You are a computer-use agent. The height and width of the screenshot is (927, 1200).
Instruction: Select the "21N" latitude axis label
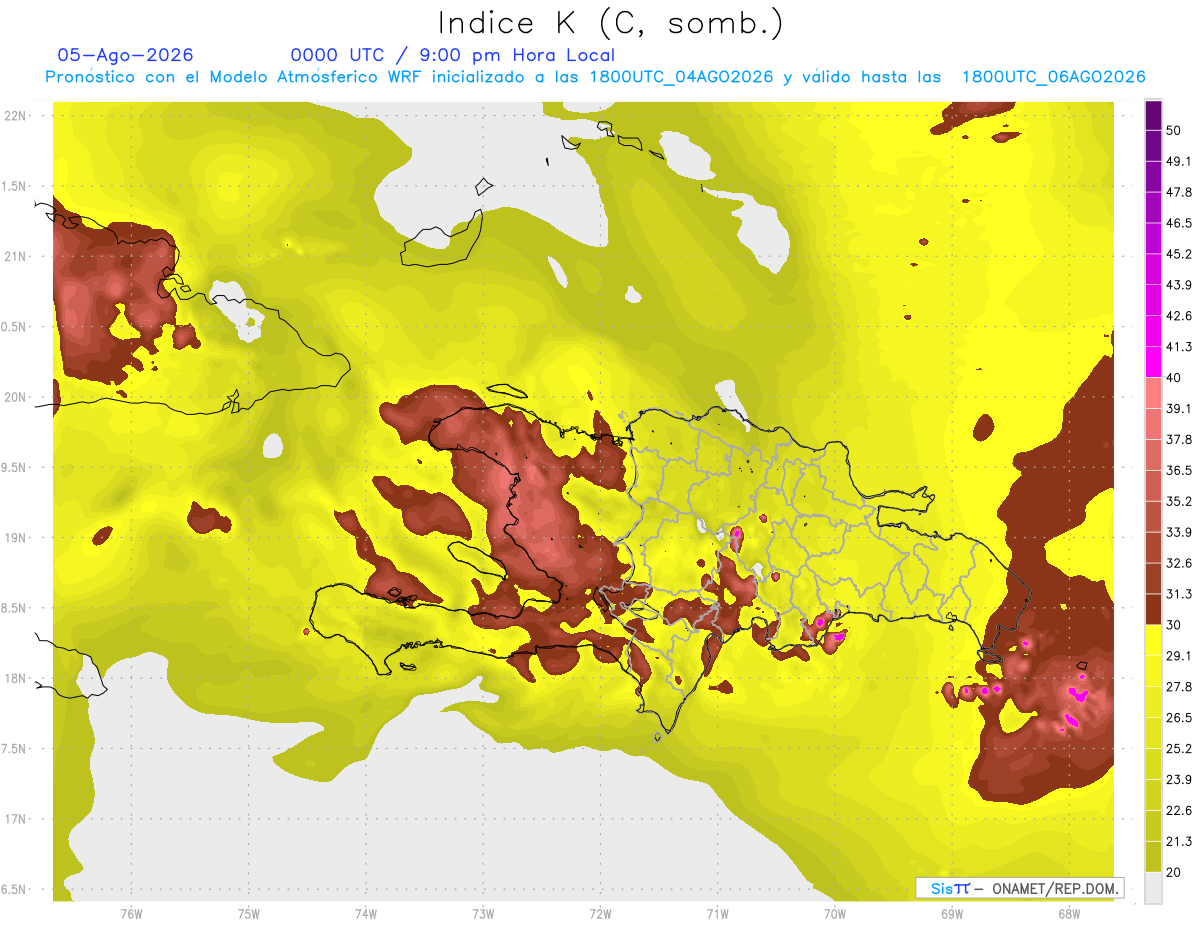[15, 257]
